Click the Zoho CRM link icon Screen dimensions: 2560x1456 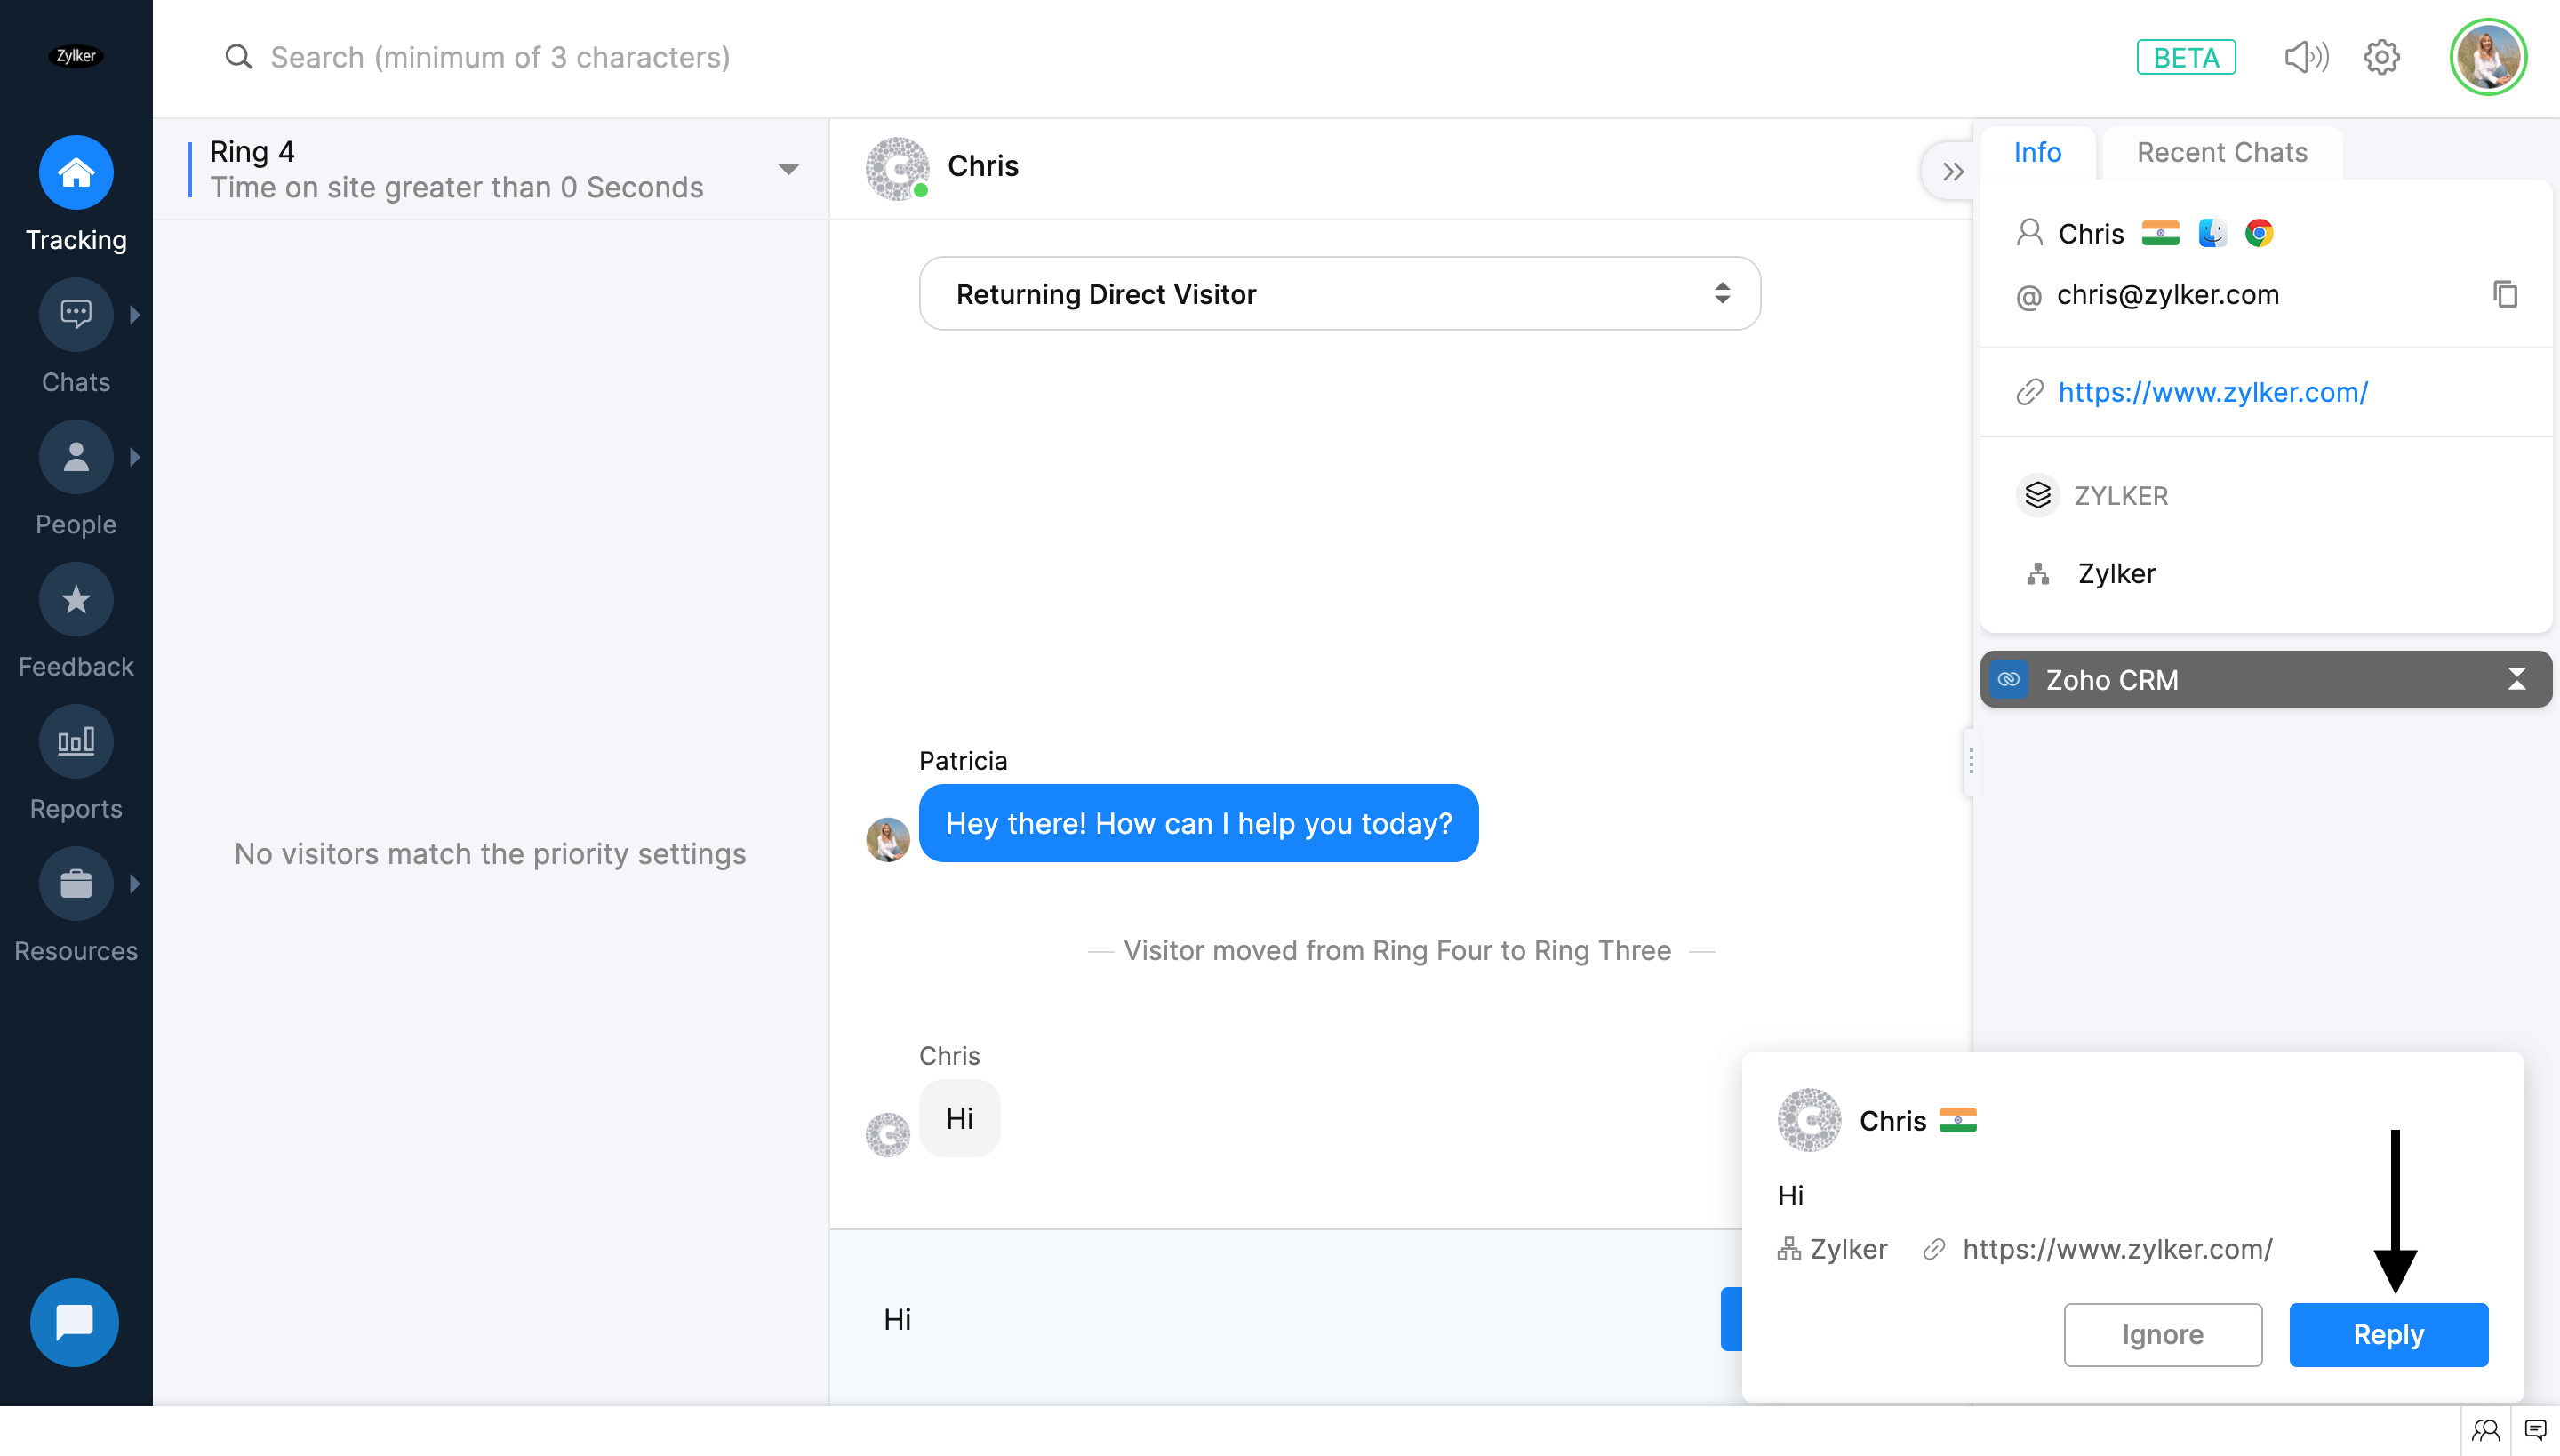(2009, 680)
